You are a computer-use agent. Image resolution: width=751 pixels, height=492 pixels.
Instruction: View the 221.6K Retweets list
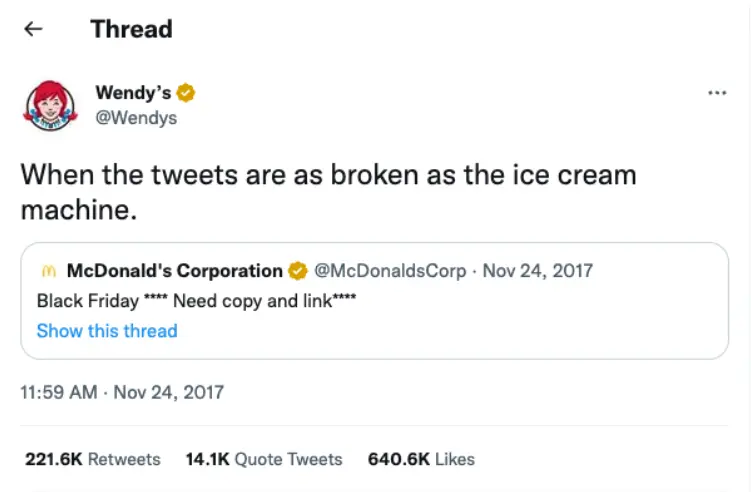coord(92,459)
